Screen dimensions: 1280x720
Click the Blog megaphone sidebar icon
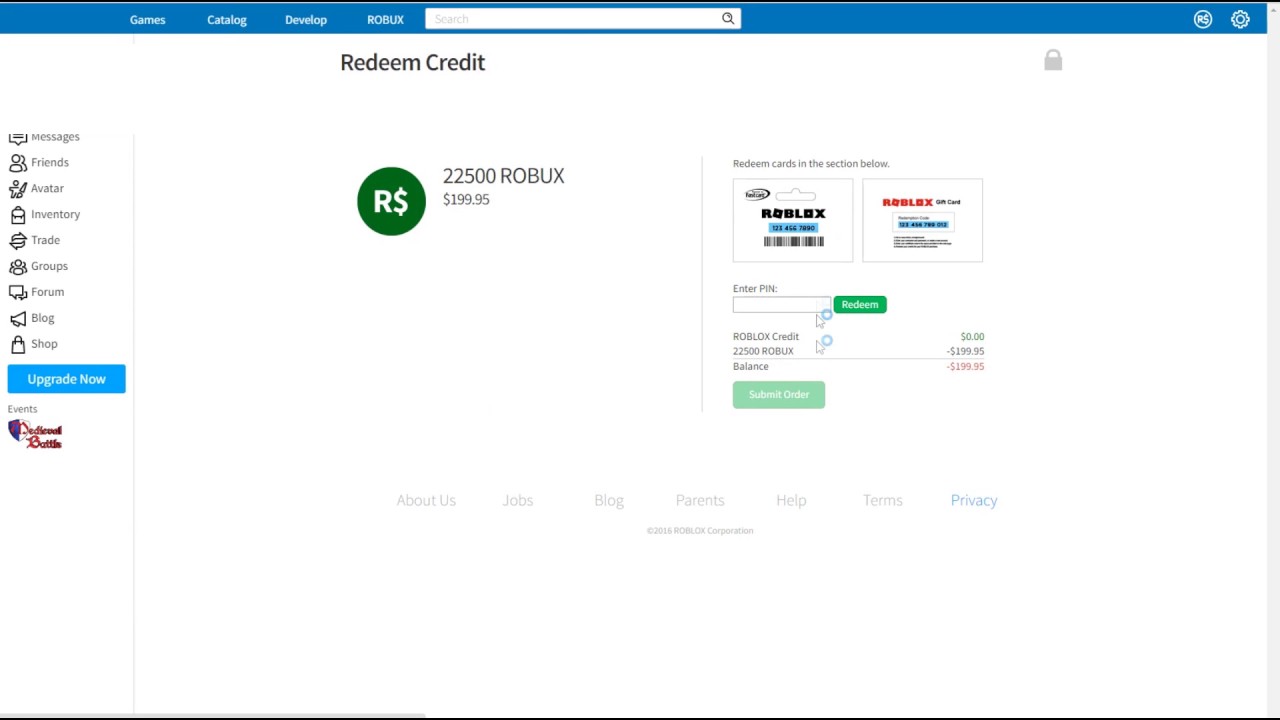pyautogui.click(x=18, y=318)
